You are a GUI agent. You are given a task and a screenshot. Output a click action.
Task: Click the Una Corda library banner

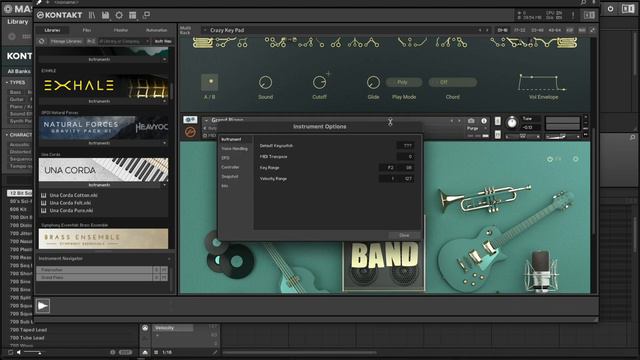[x=103, y=170]
